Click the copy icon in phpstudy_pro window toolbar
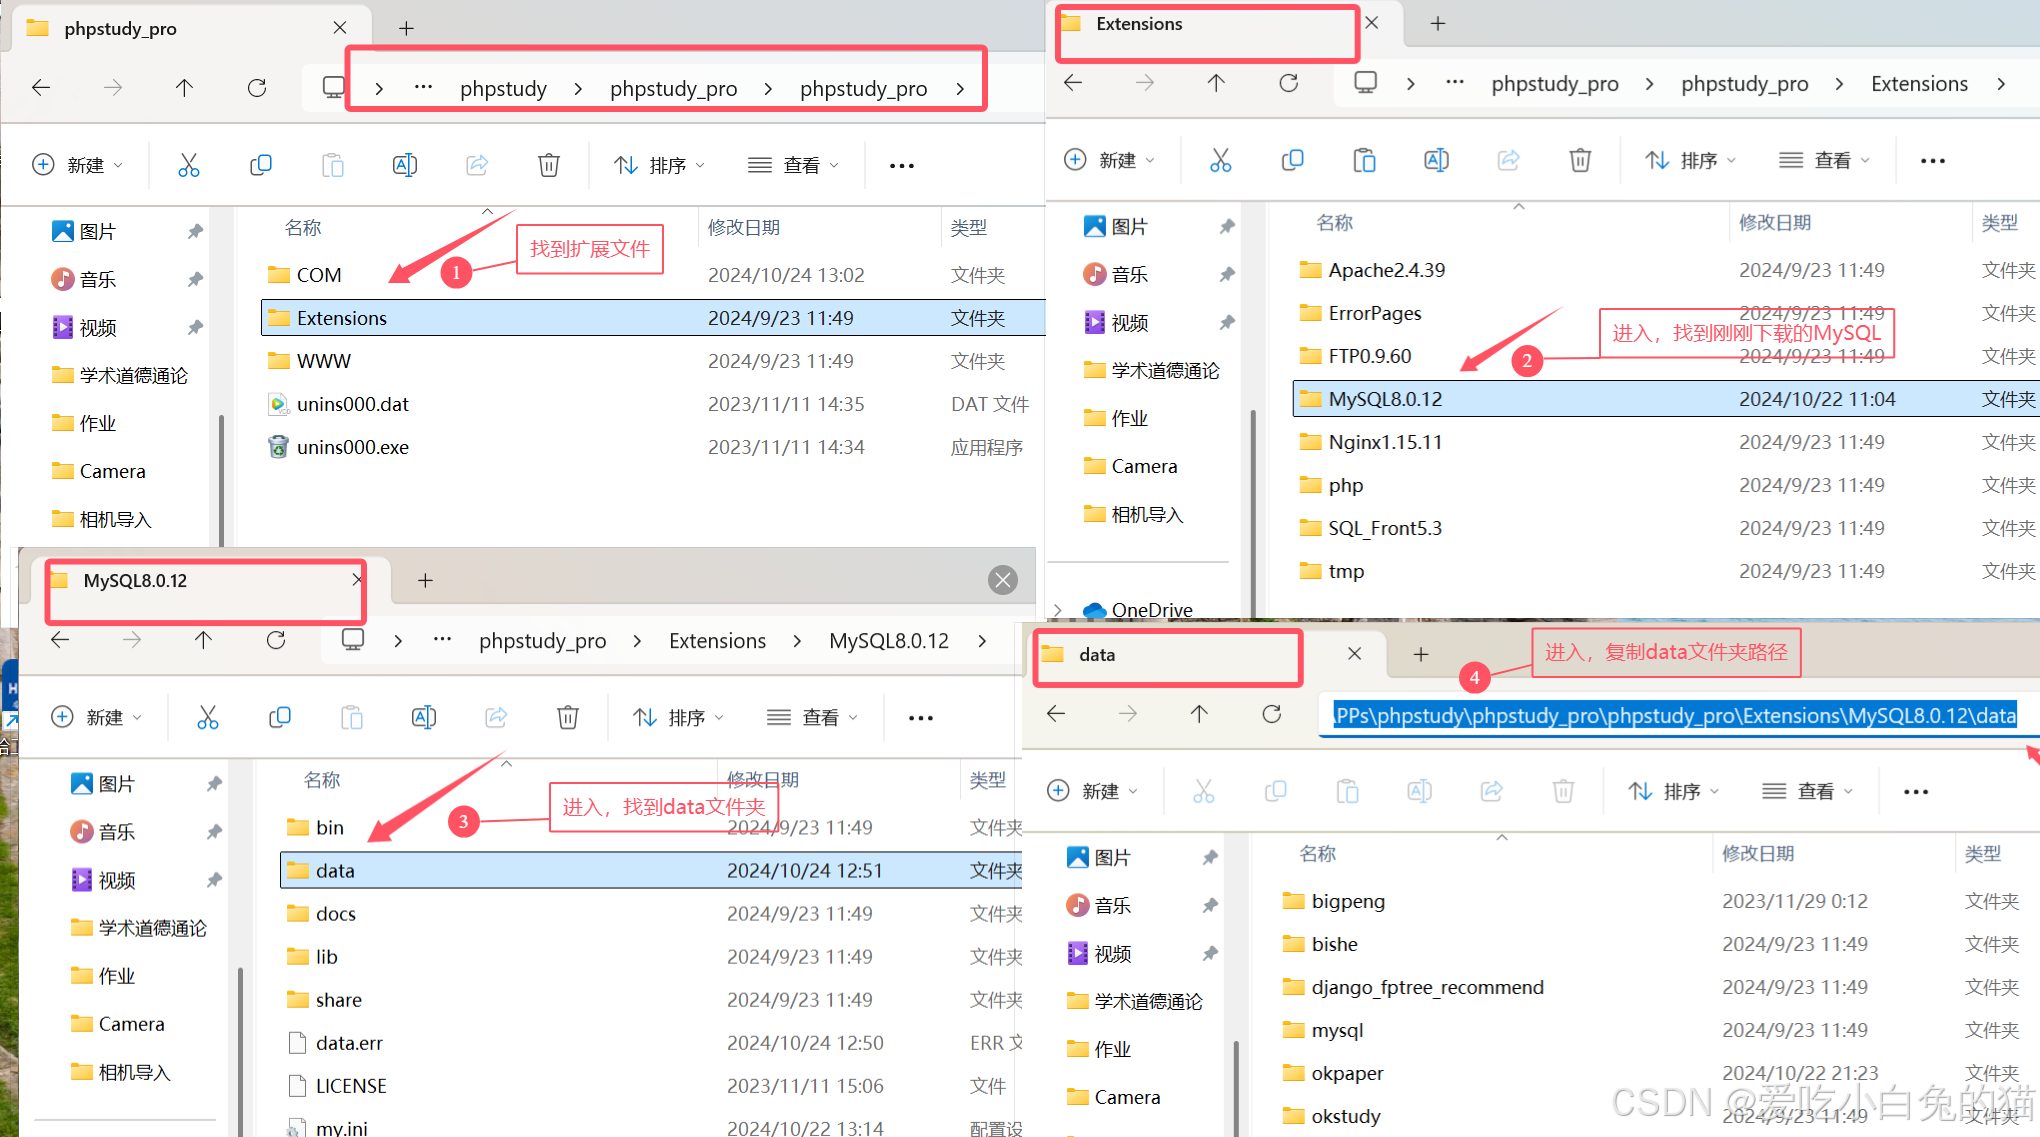 [261, 165]
